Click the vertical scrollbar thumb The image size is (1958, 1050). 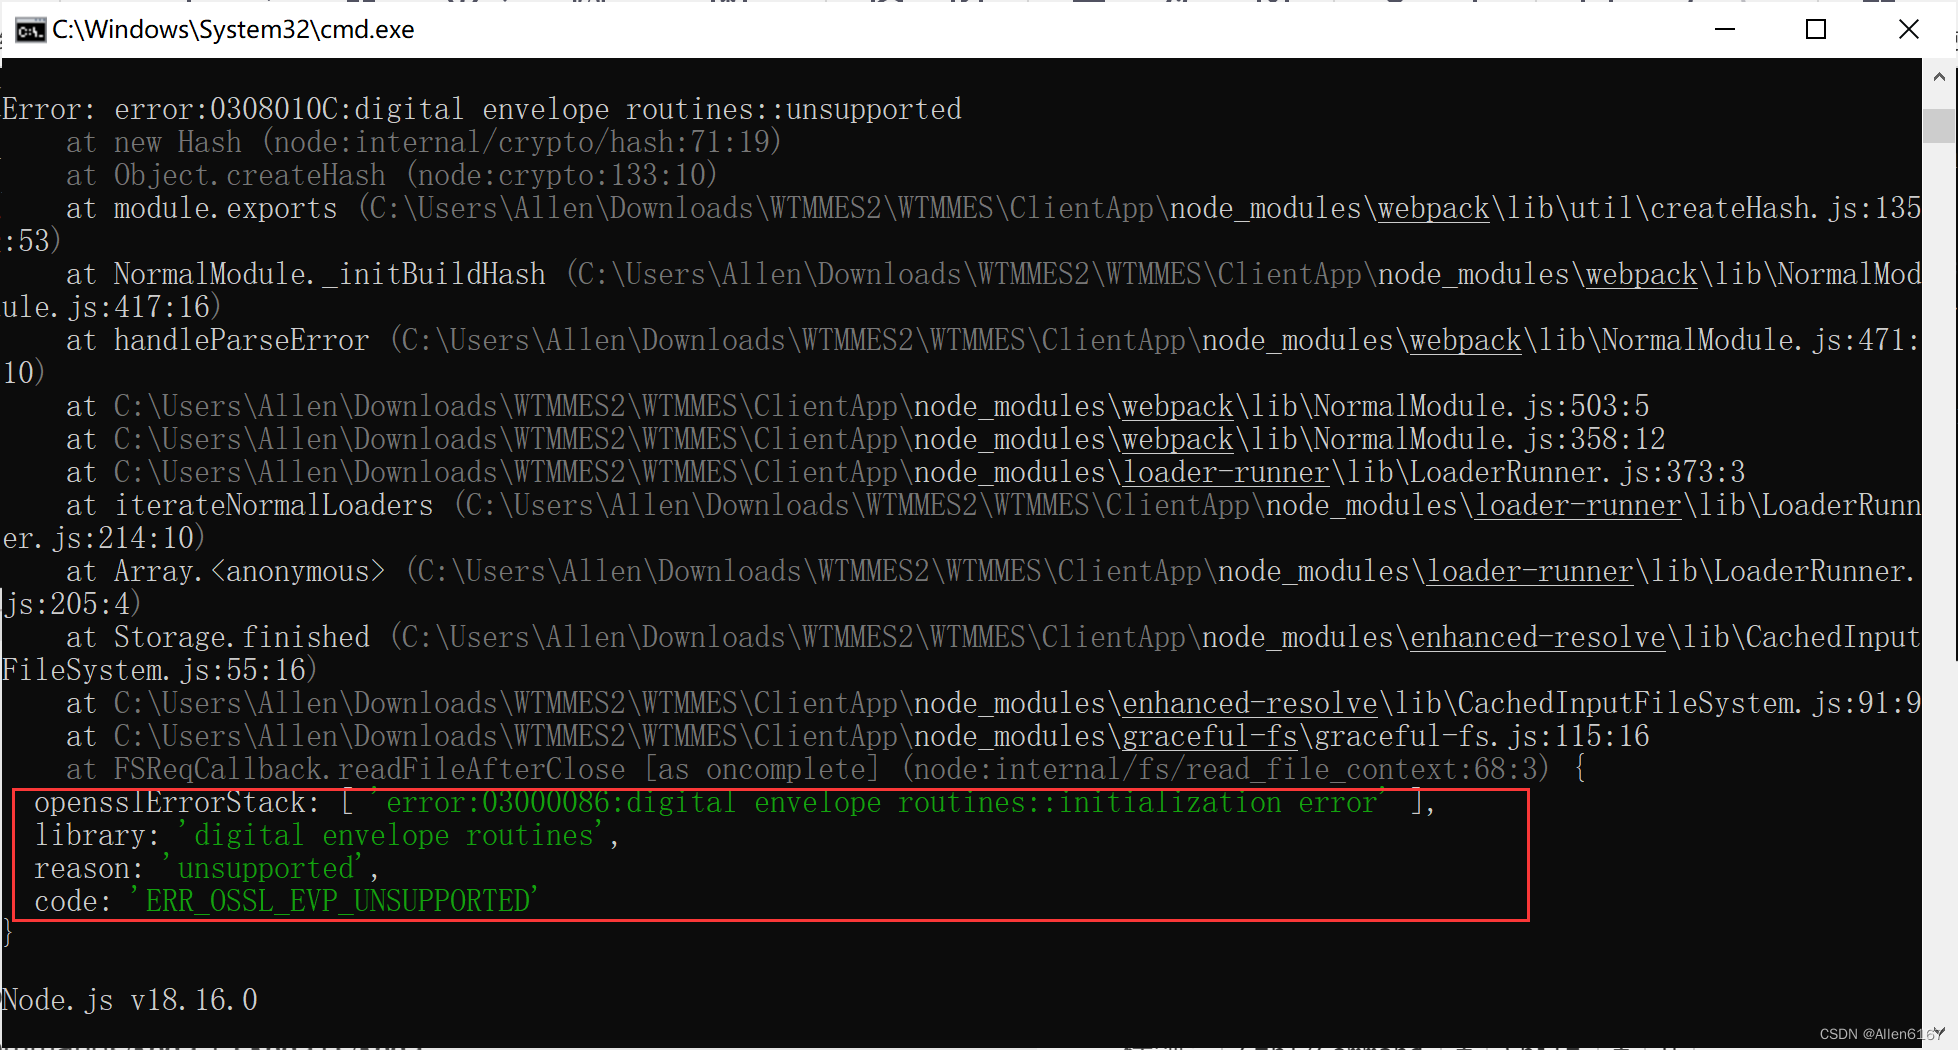click(1939, 127)
